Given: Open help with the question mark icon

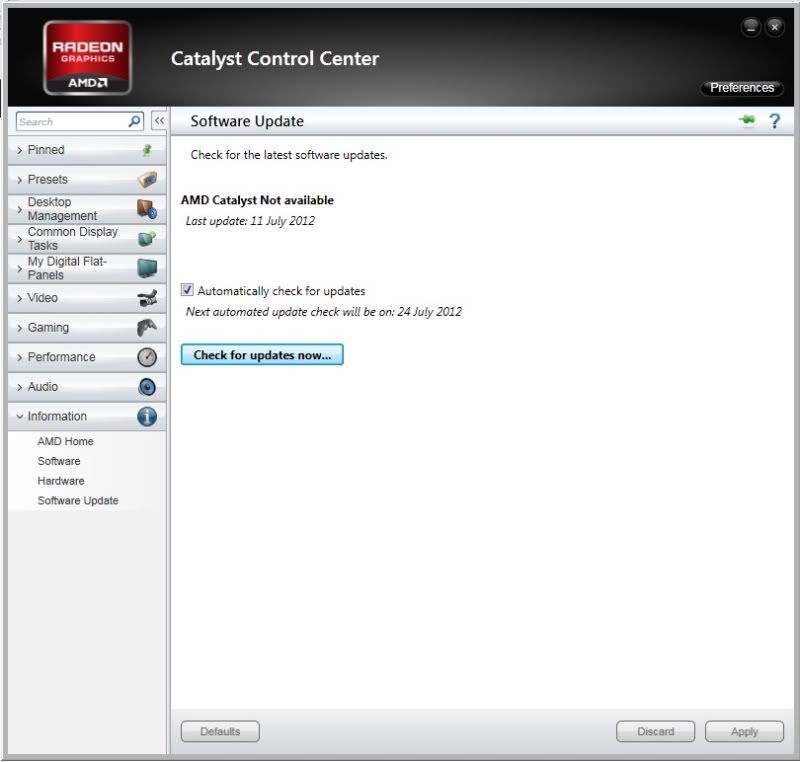Looking at the screenshot, I should (774, 121).
